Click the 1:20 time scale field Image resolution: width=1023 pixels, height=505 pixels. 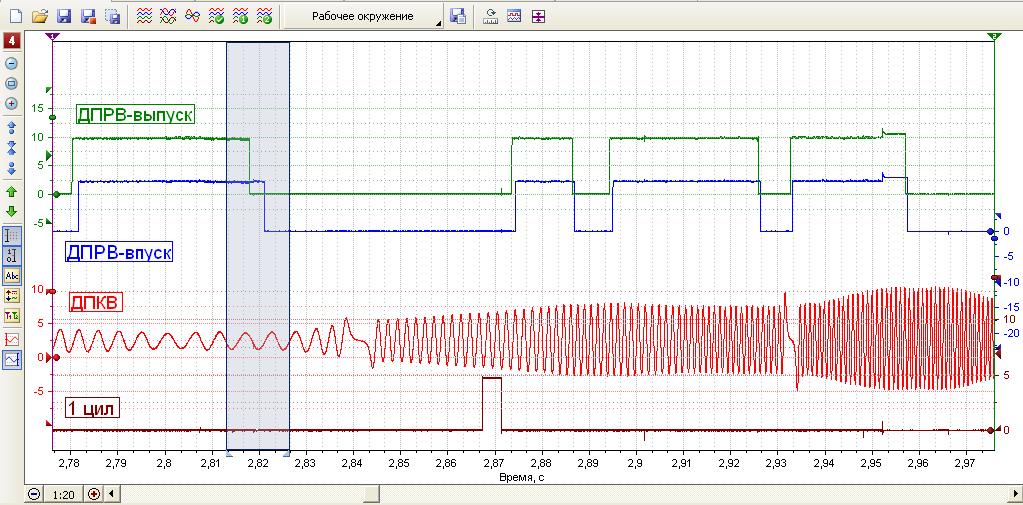point(63,495)
